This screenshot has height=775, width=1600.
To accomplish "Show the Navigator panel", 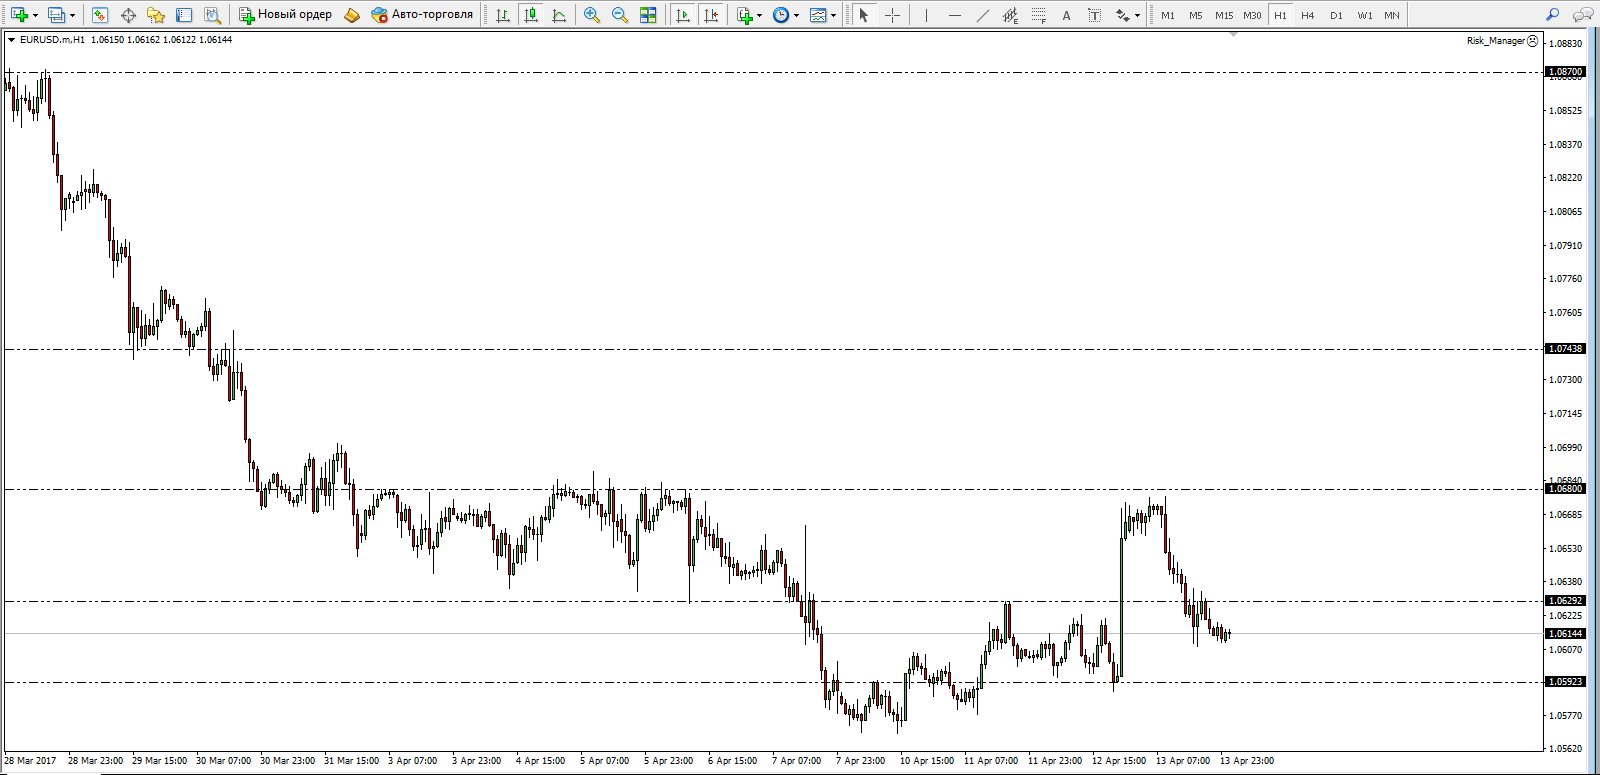I will coord(156,15).
